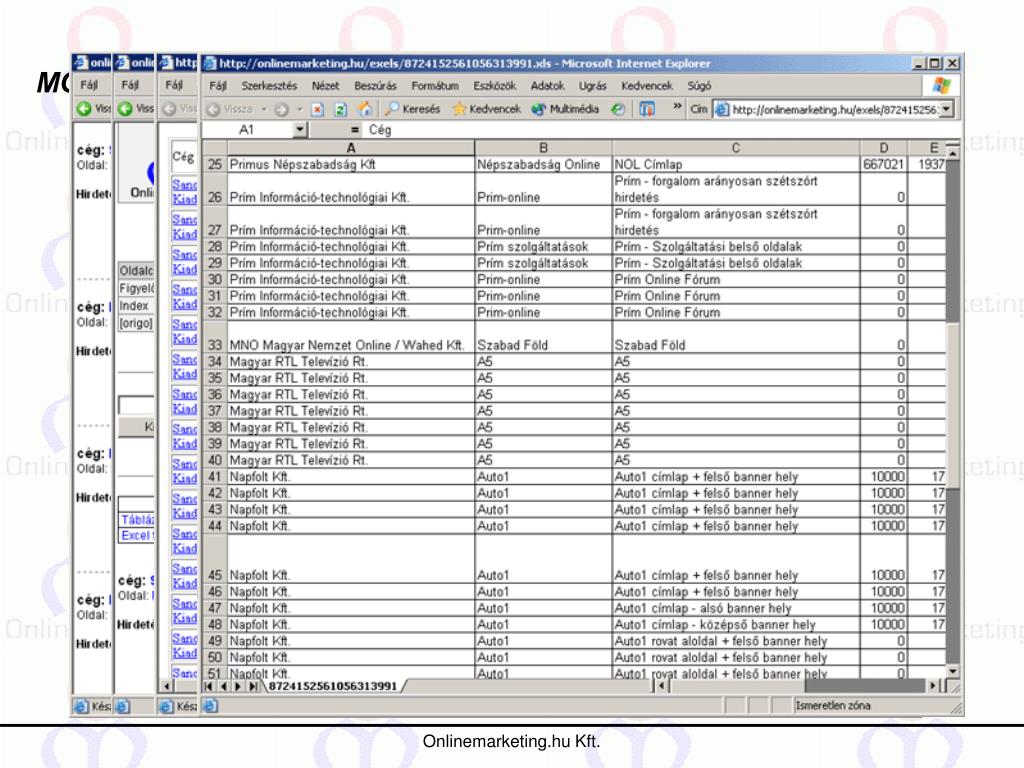Select column C header
Viewport: 1024px width, 768px height.
(736, 148)
